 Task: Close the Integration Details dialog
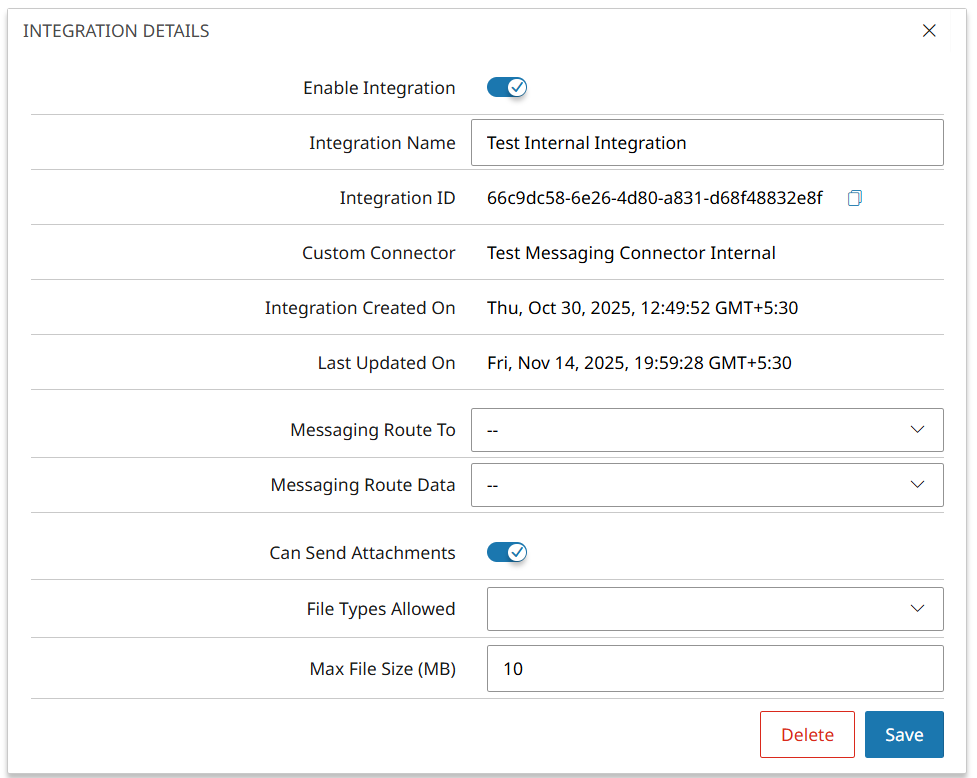(x=928, y=31)
